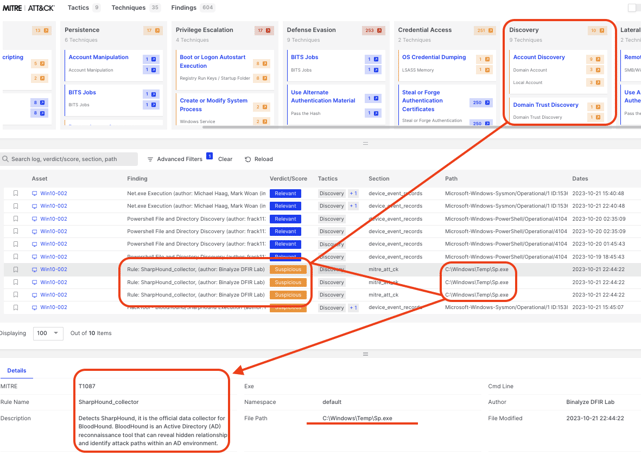
Task: Click the filter lines icon beside Advanced Filters
Action: (150, 159)
